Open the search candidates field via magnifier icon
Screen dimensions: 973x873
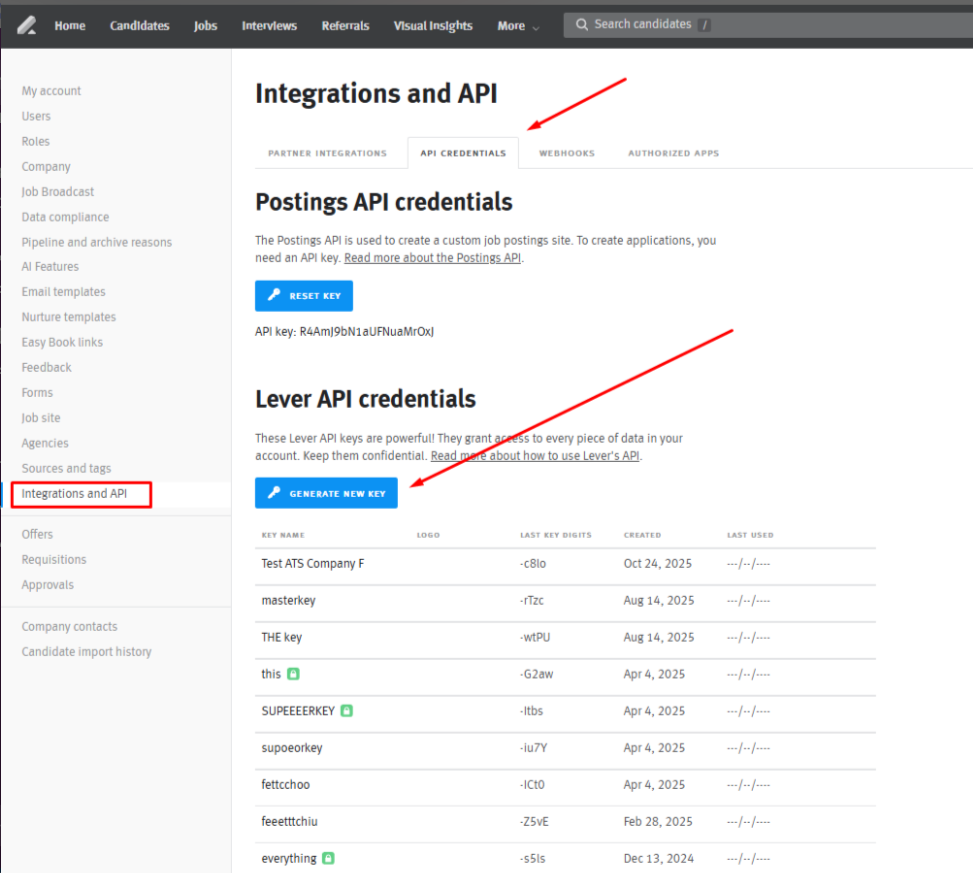tap(581, 24)
